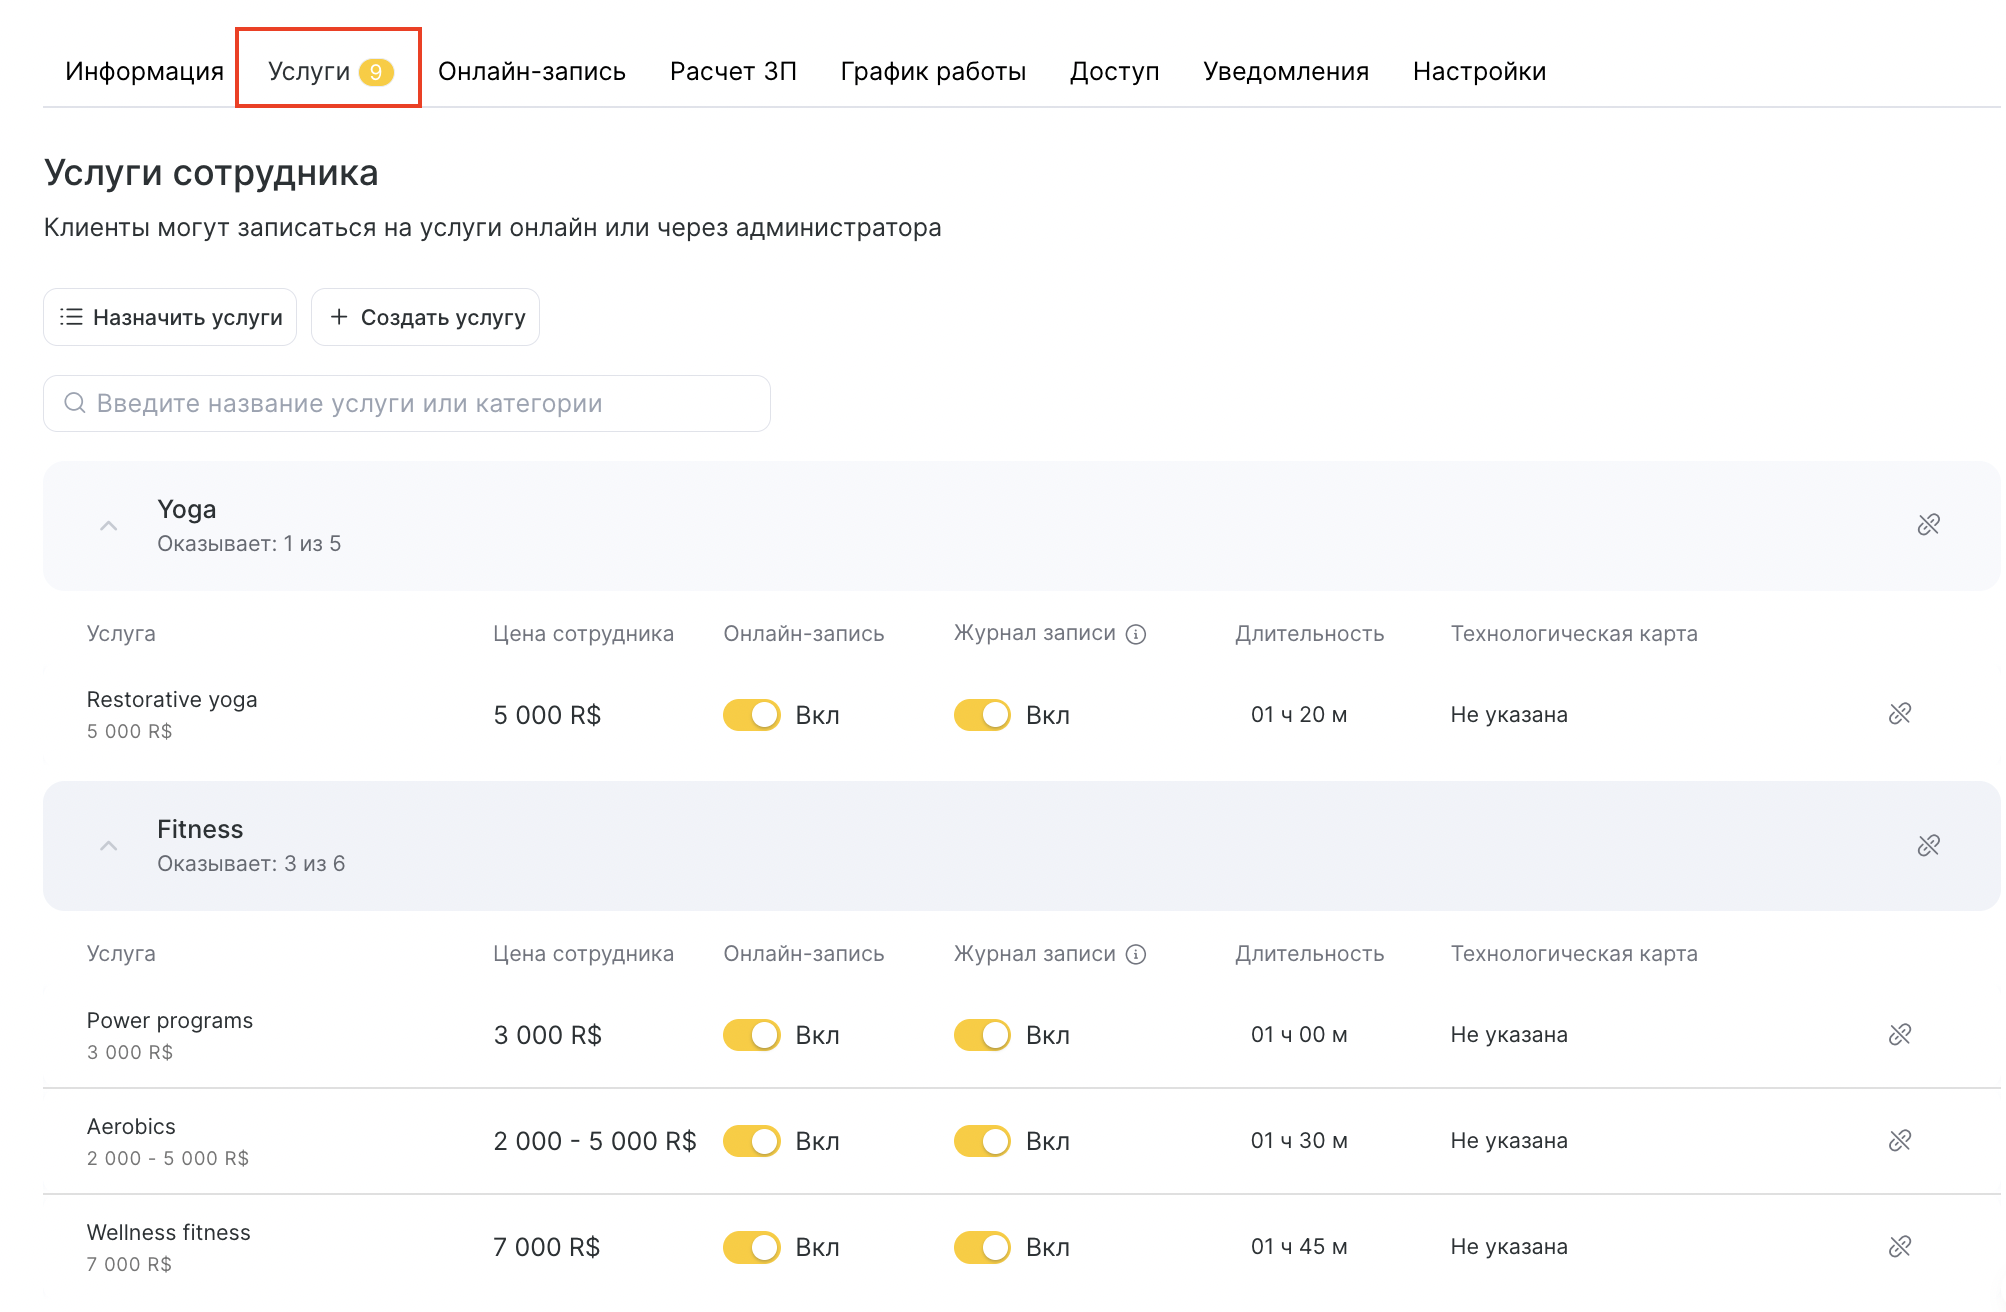Switch off journal booking for Wellness fitness
This screenshot has width=2006, height=1312.
pyautogui.click(x=982, y=1247)
